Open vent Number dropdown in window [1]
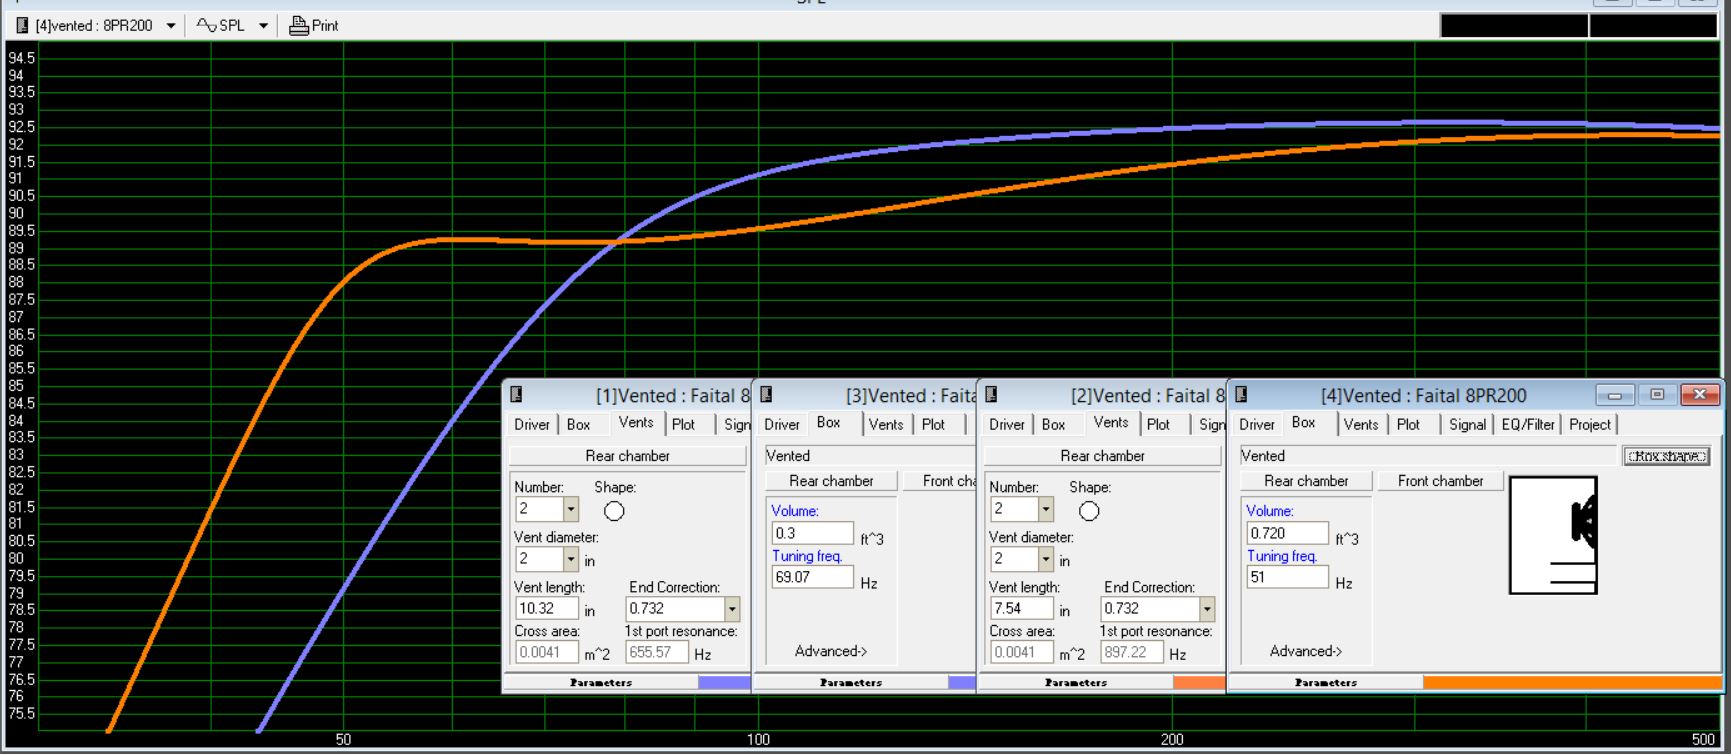This screenshot has height=754, width=1731. [570, 509]
